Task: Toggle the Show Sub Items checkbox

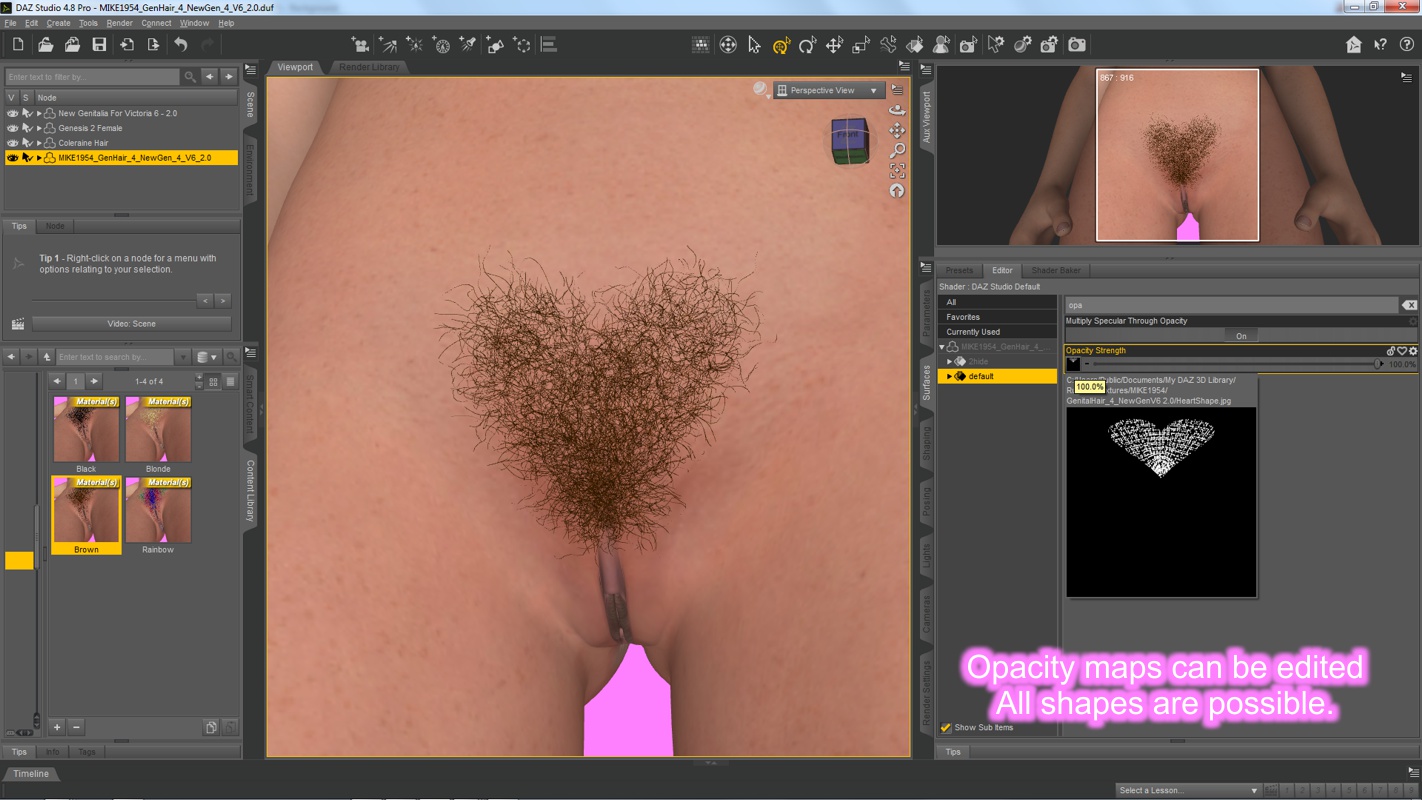Action: [x=946, y=728]
